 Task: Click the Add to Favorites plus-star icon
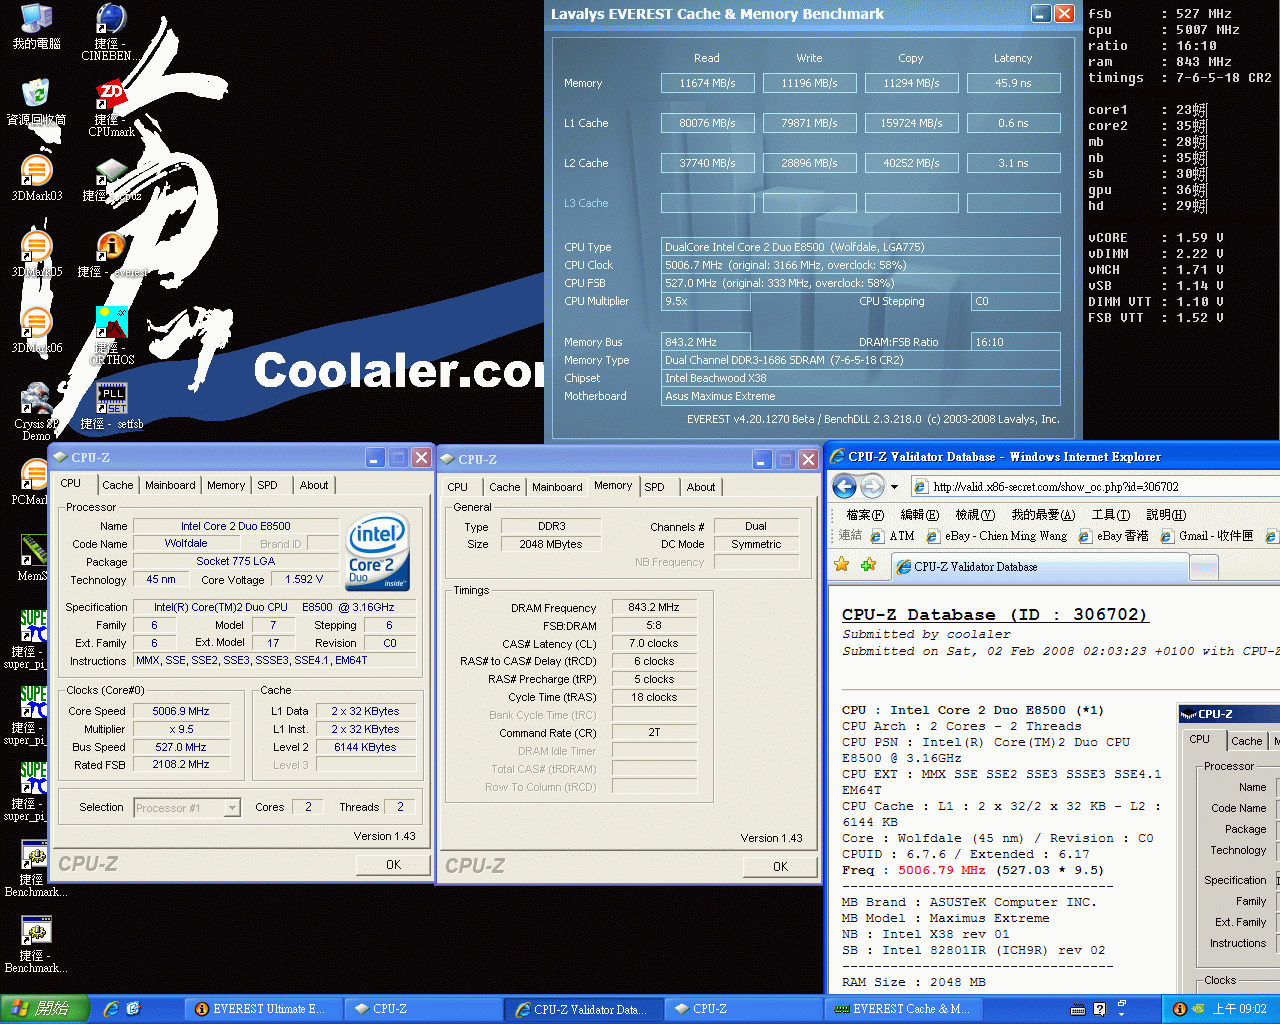coord(868,565)
